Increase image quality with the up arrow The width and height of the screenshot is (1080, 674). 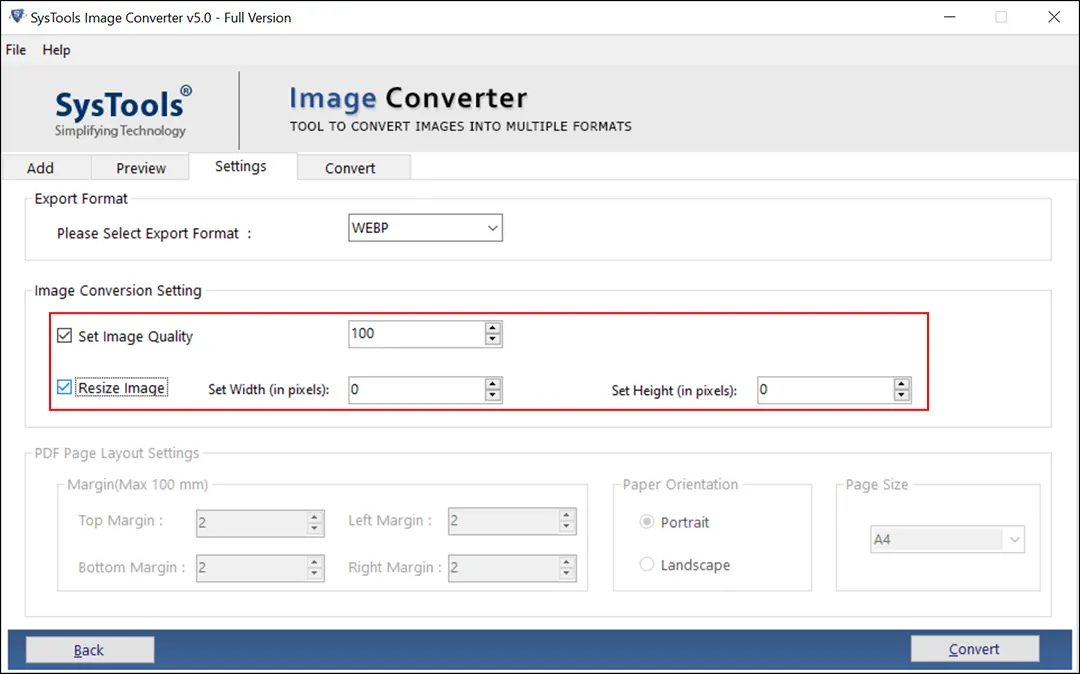point(492,328)
